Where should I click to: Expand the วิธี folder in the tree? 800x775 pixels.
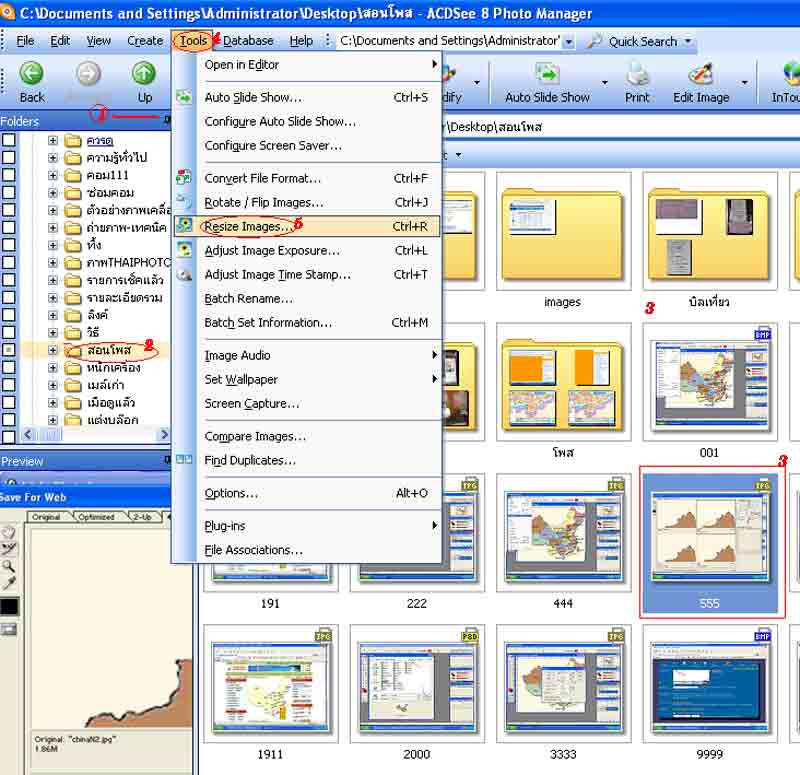pyautogui.click(x=53, y=333)
